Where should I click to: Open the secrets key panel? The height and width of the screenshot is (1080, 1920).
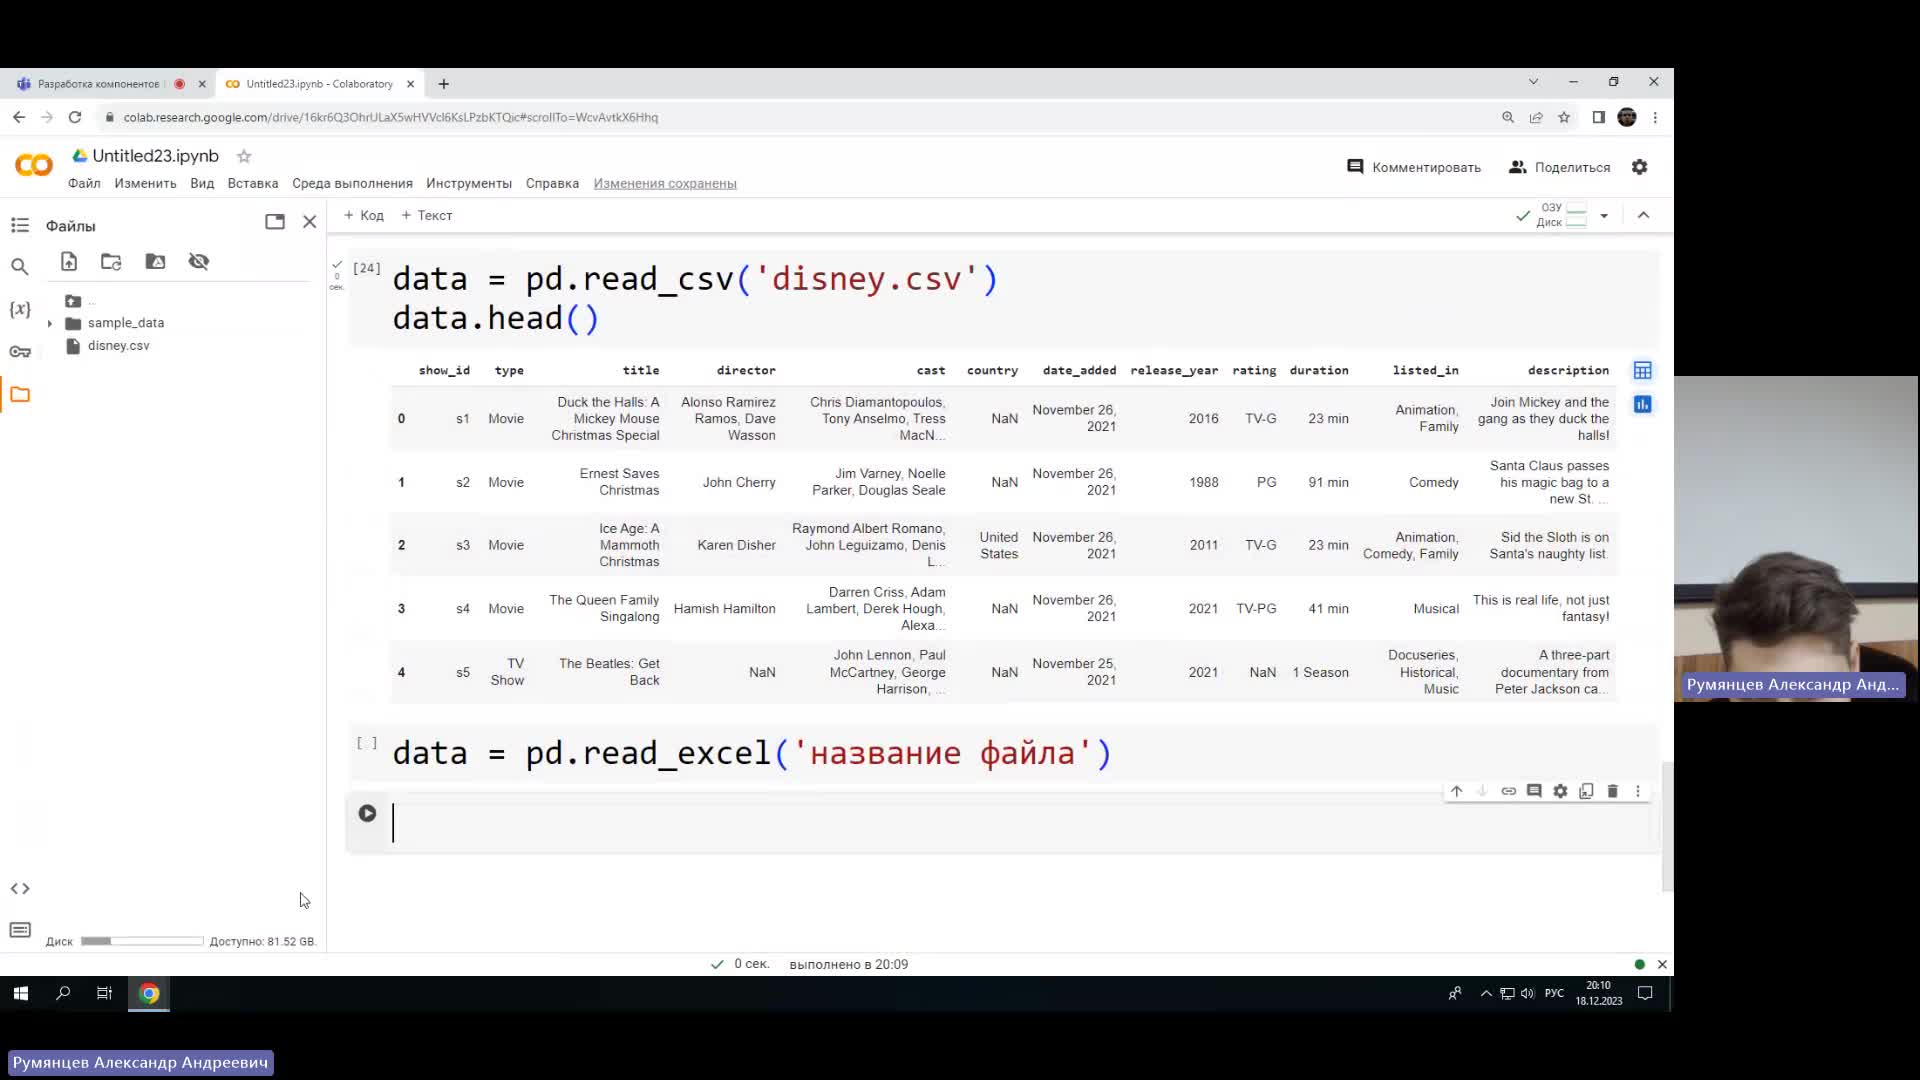20,351
